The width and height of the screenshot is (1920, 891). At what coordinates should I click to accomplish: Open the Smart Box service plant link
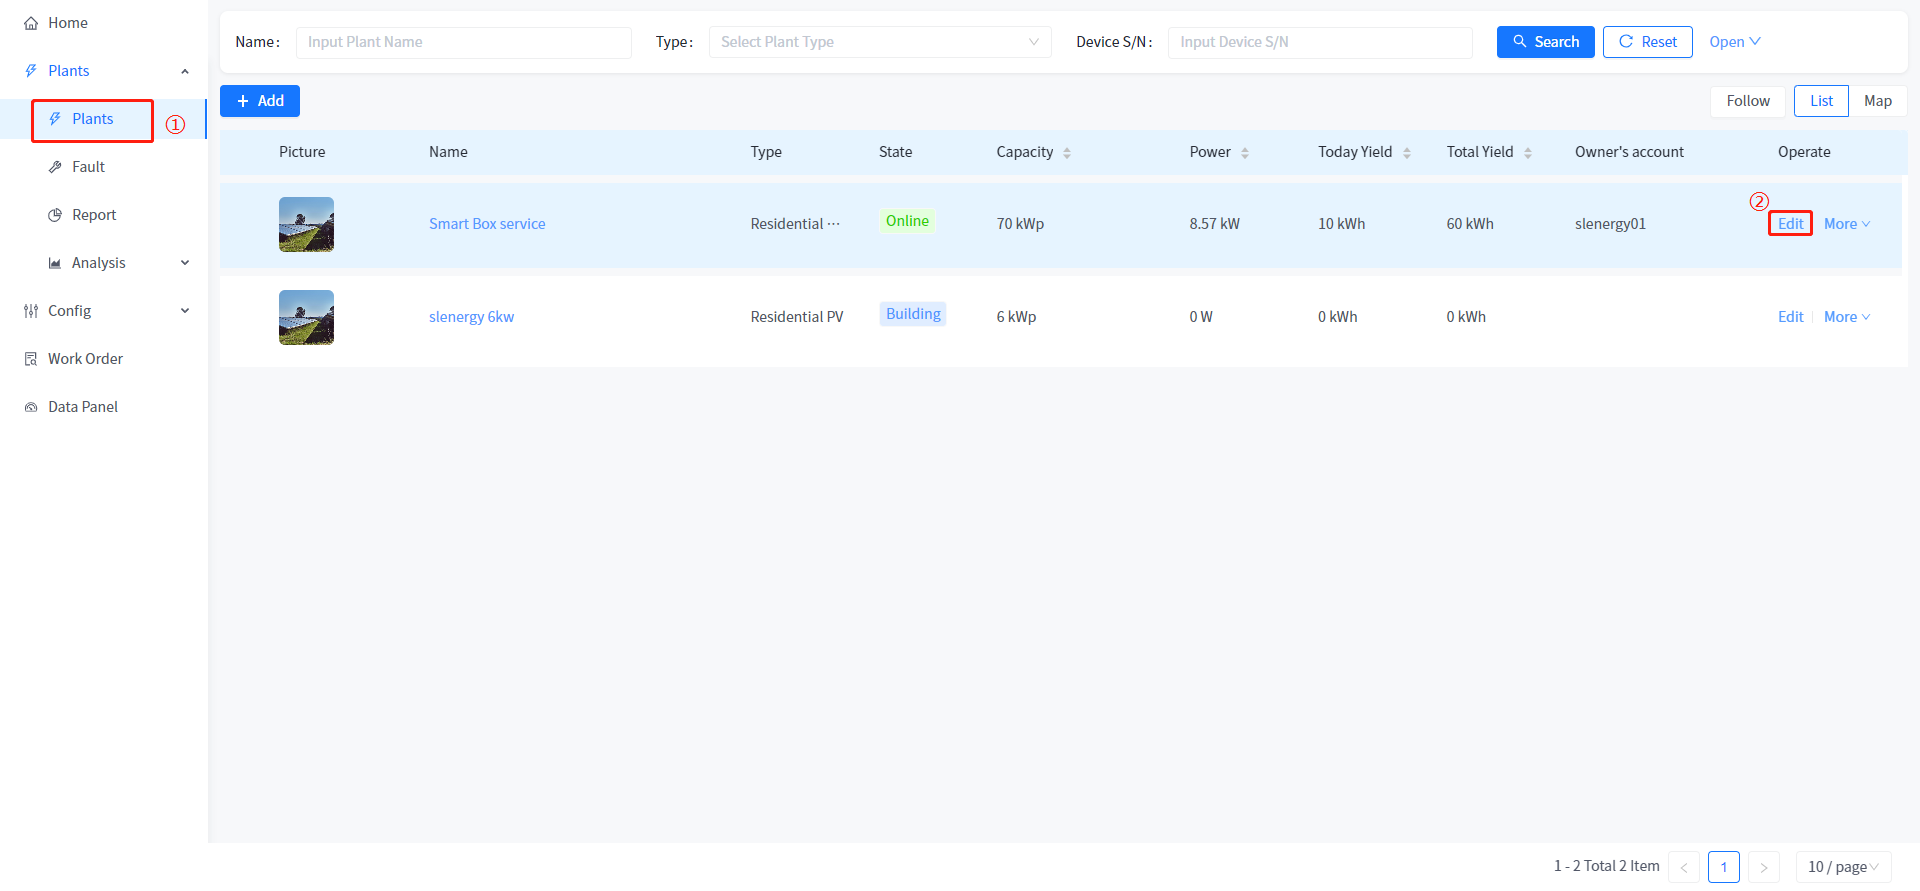click(x=487, y=224)
